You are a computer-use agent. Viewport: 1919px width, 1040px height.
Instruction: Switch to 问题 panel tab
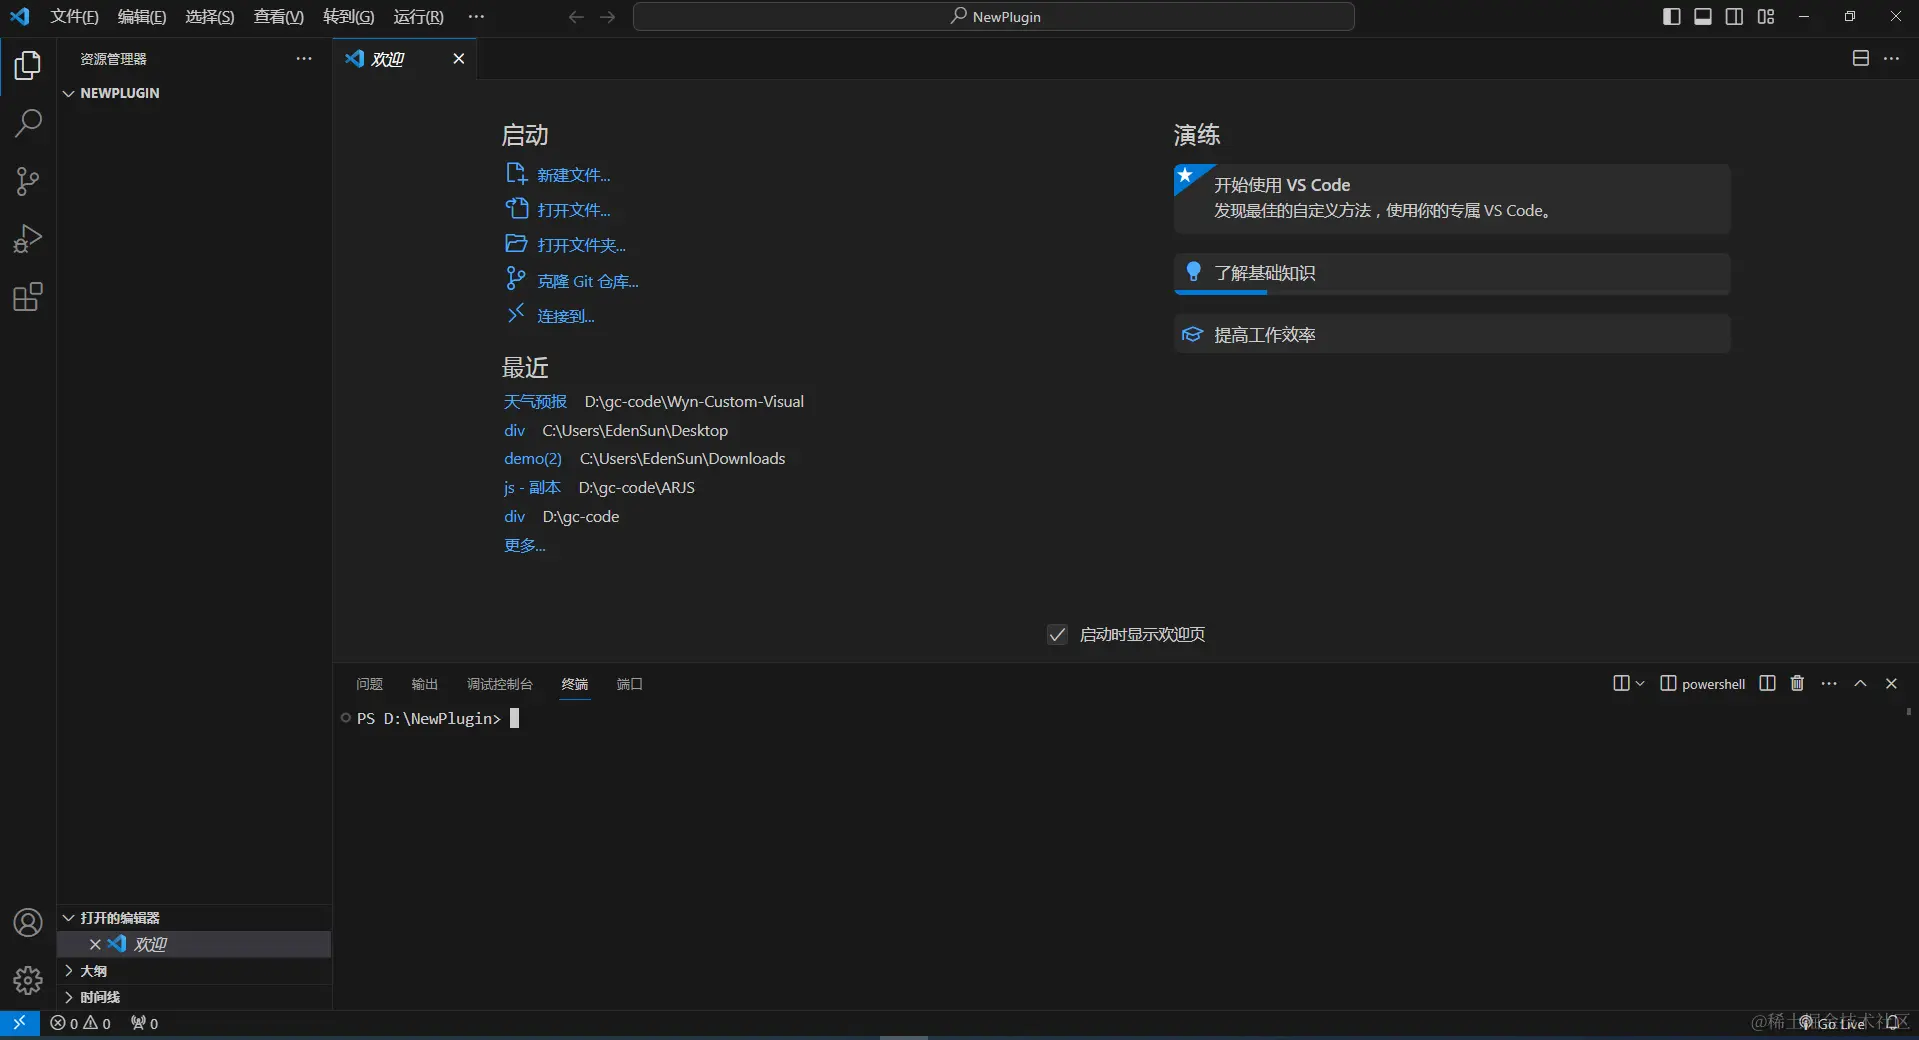[x=370, y=684]
